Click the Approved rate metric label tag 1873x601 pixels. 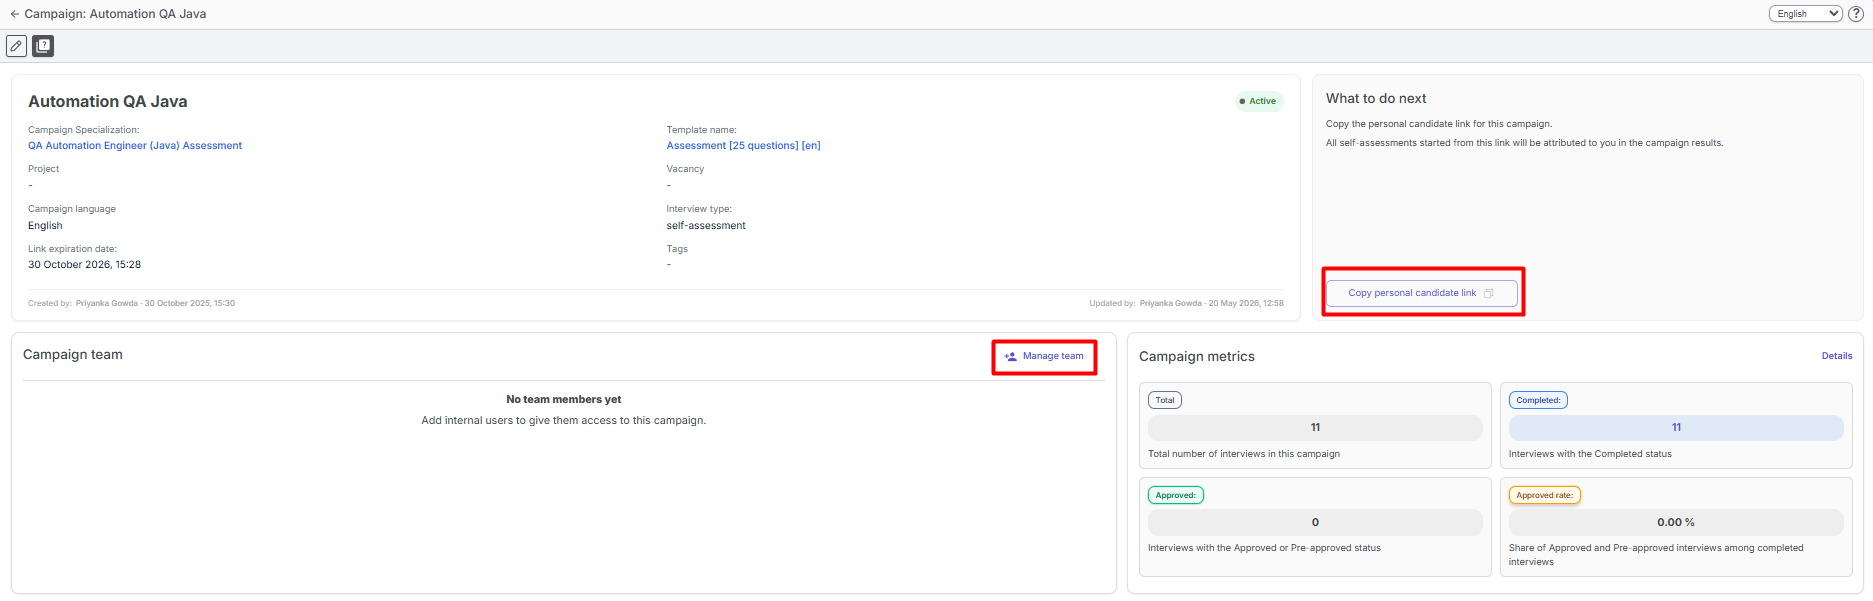[x=1544, y=495]
